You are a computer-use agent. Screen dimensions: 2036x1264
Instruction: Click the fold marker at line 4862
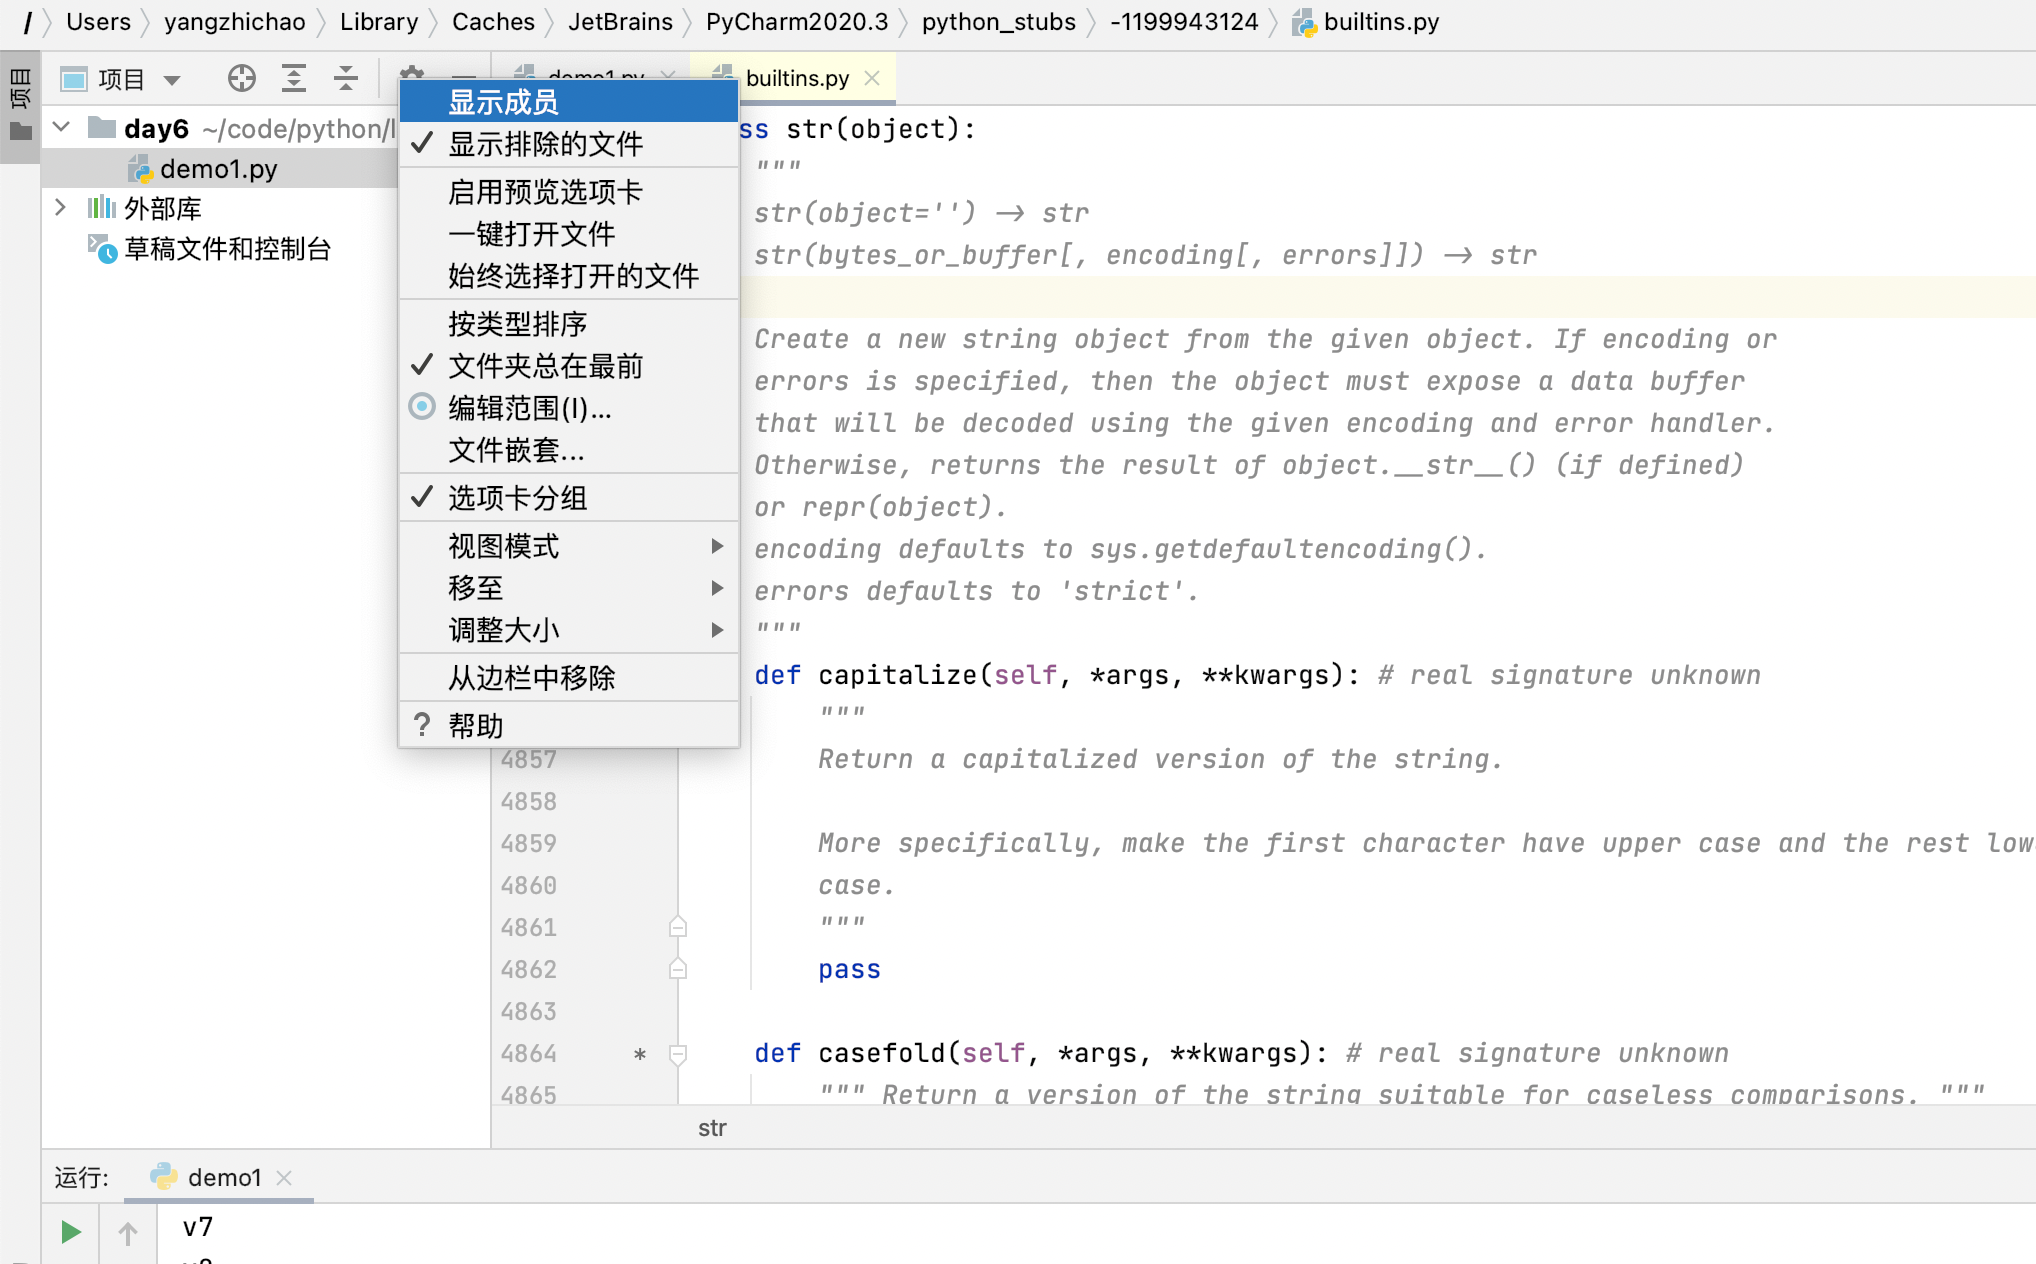(678, 969)
